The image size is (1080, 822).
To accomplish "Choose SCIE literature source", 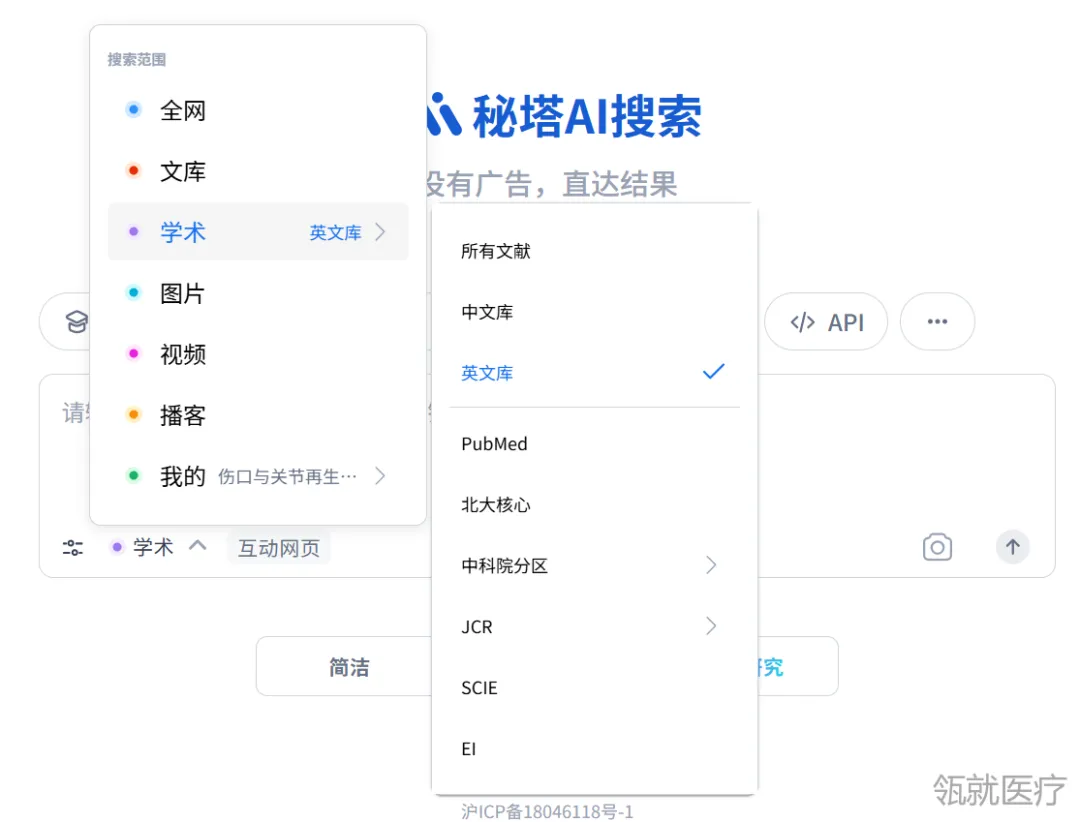I will (x=594, y=688).
